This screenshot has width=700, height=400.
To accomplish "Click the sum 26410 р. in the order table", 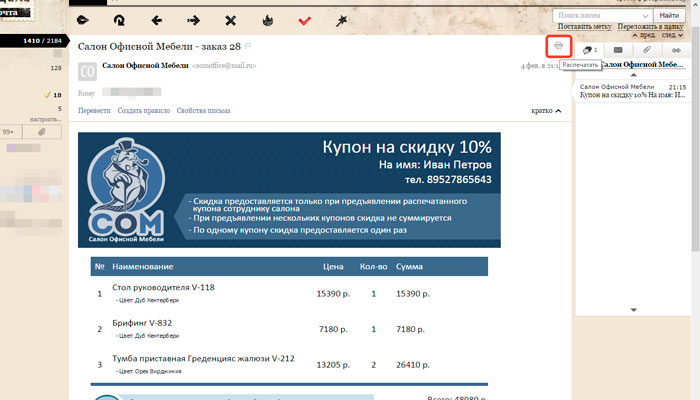I will [412, 365].
